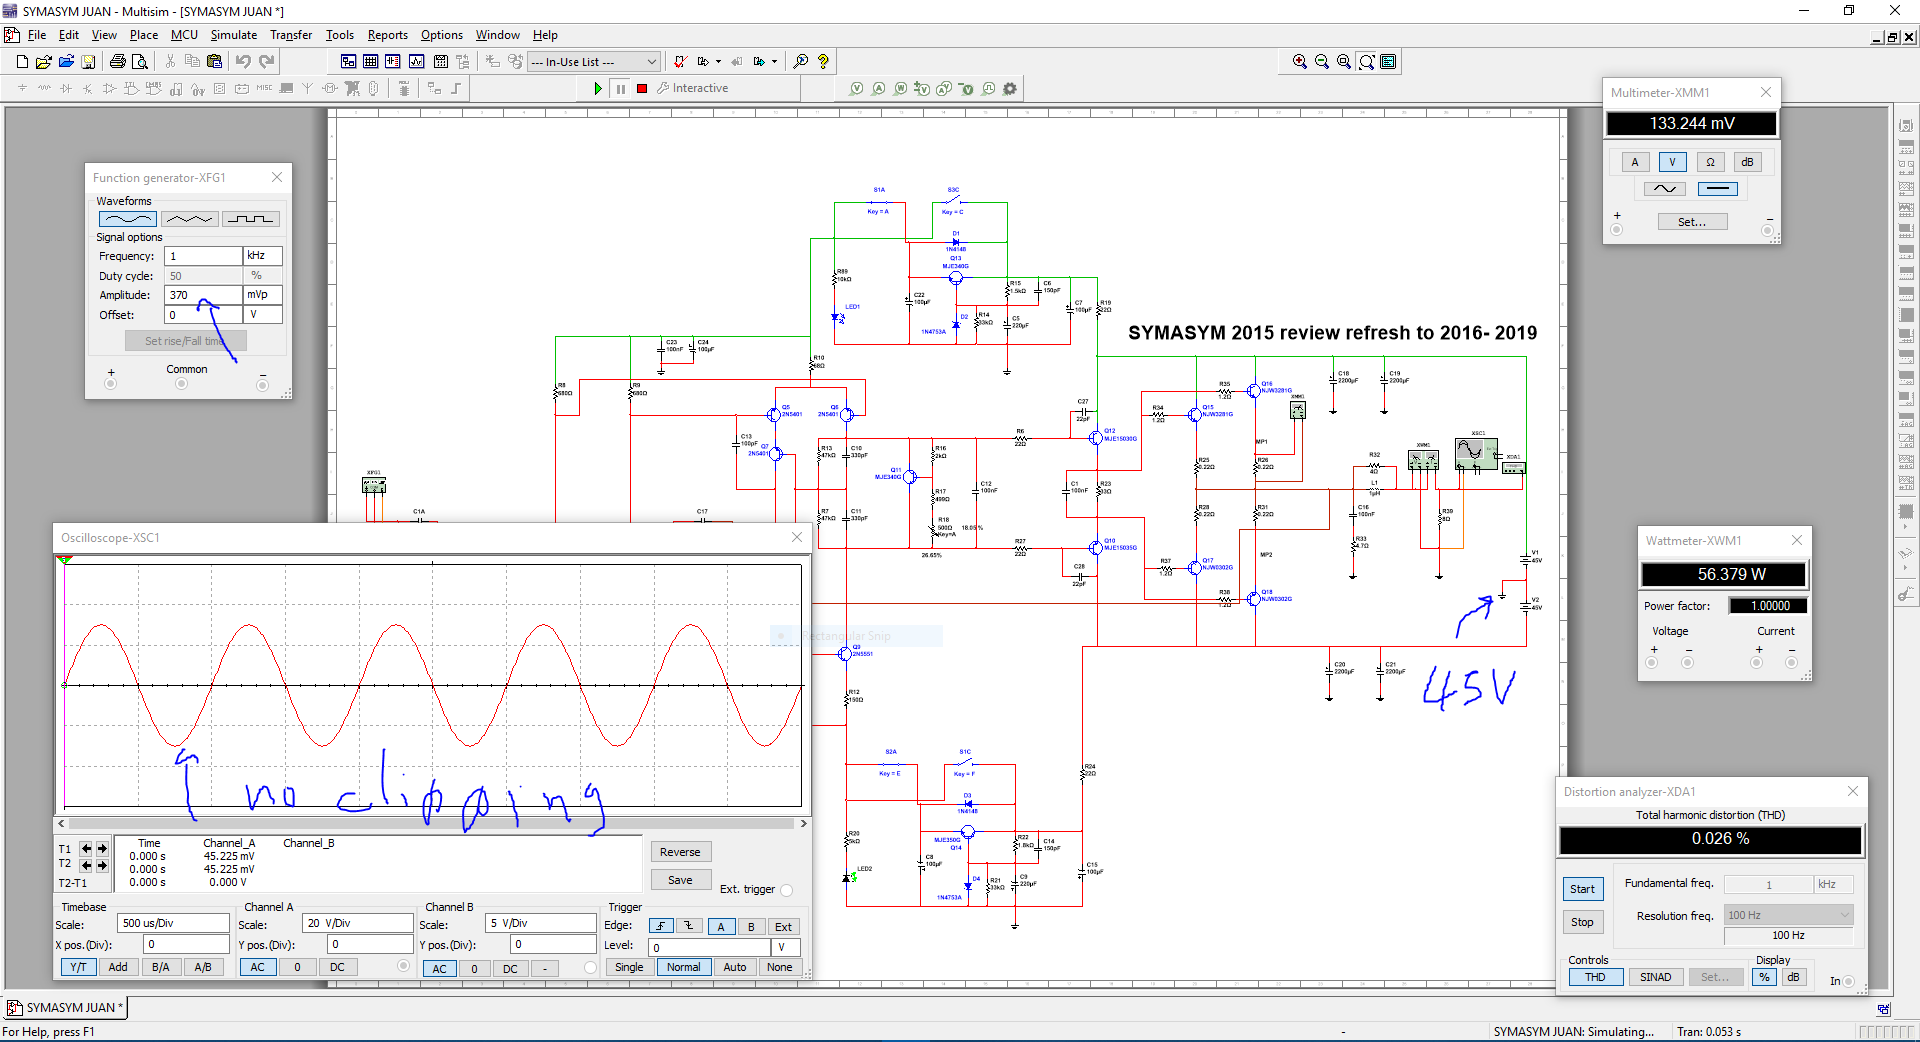Viewport: 1920px width, 1042px height.
Task: Switch multimeter to ammeter mode A
Action: (x=1635, y=162)
